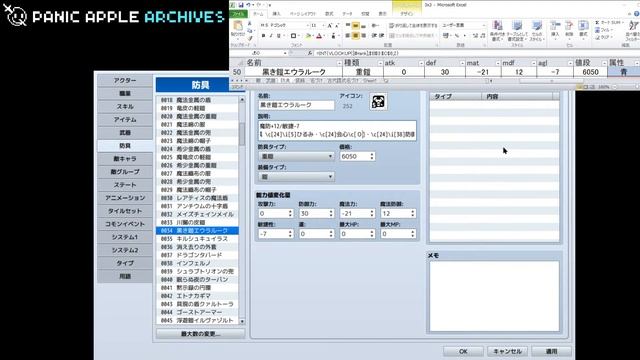Open Cell Styles gallery in Excel ribbon

click(x=537, y=31)
